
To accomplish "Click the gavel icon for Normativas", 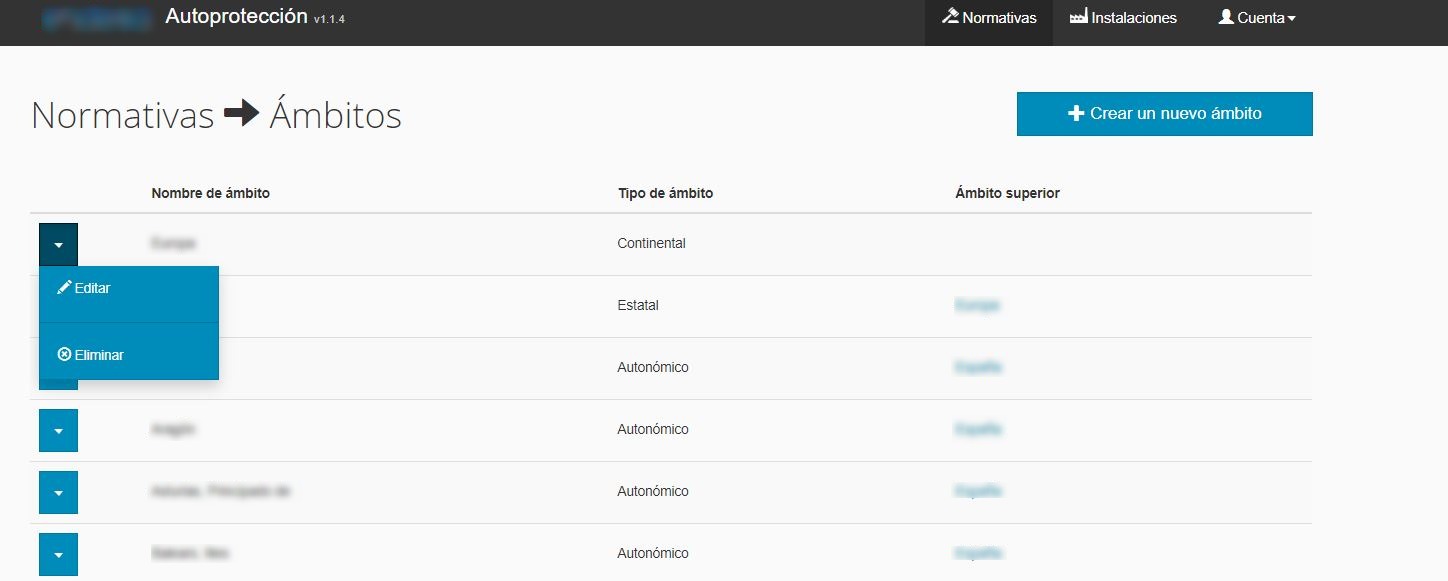I will point(951,17).
